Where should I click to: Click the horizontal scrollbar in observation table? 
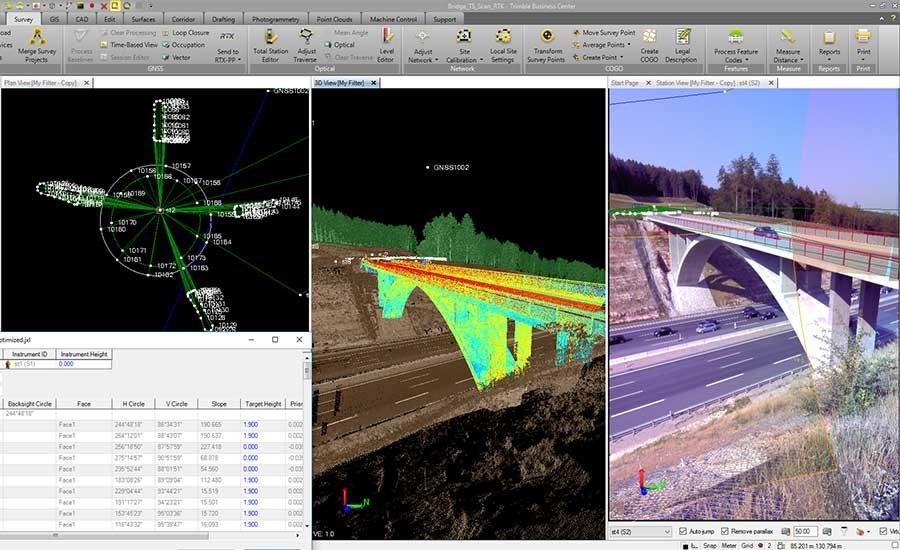tap(103, 535)
